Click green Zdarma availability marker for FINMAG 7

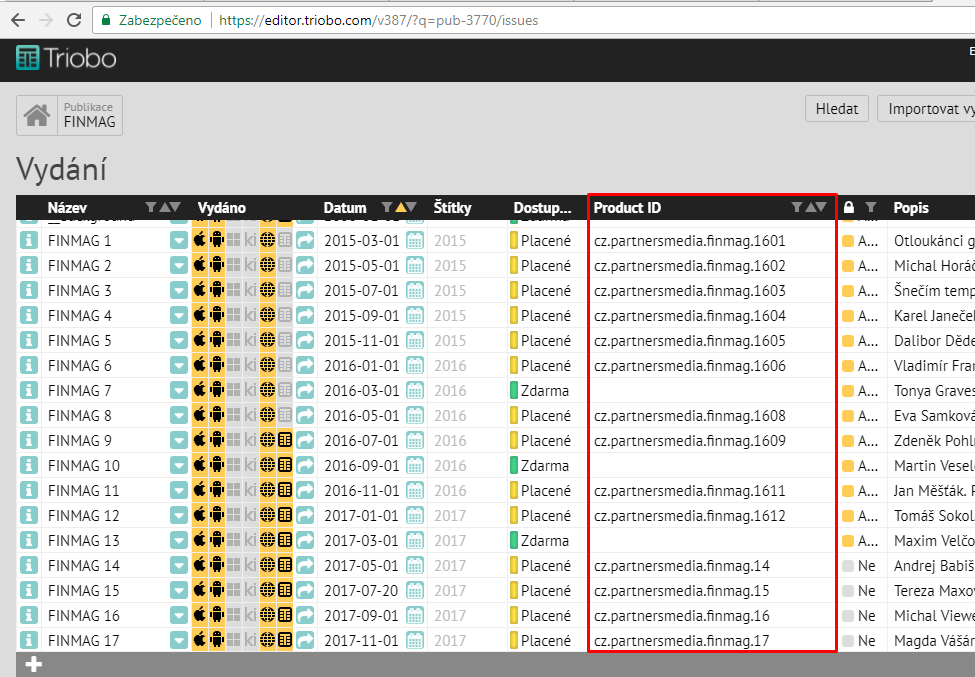pyautogui.click(x=514, y=390)
